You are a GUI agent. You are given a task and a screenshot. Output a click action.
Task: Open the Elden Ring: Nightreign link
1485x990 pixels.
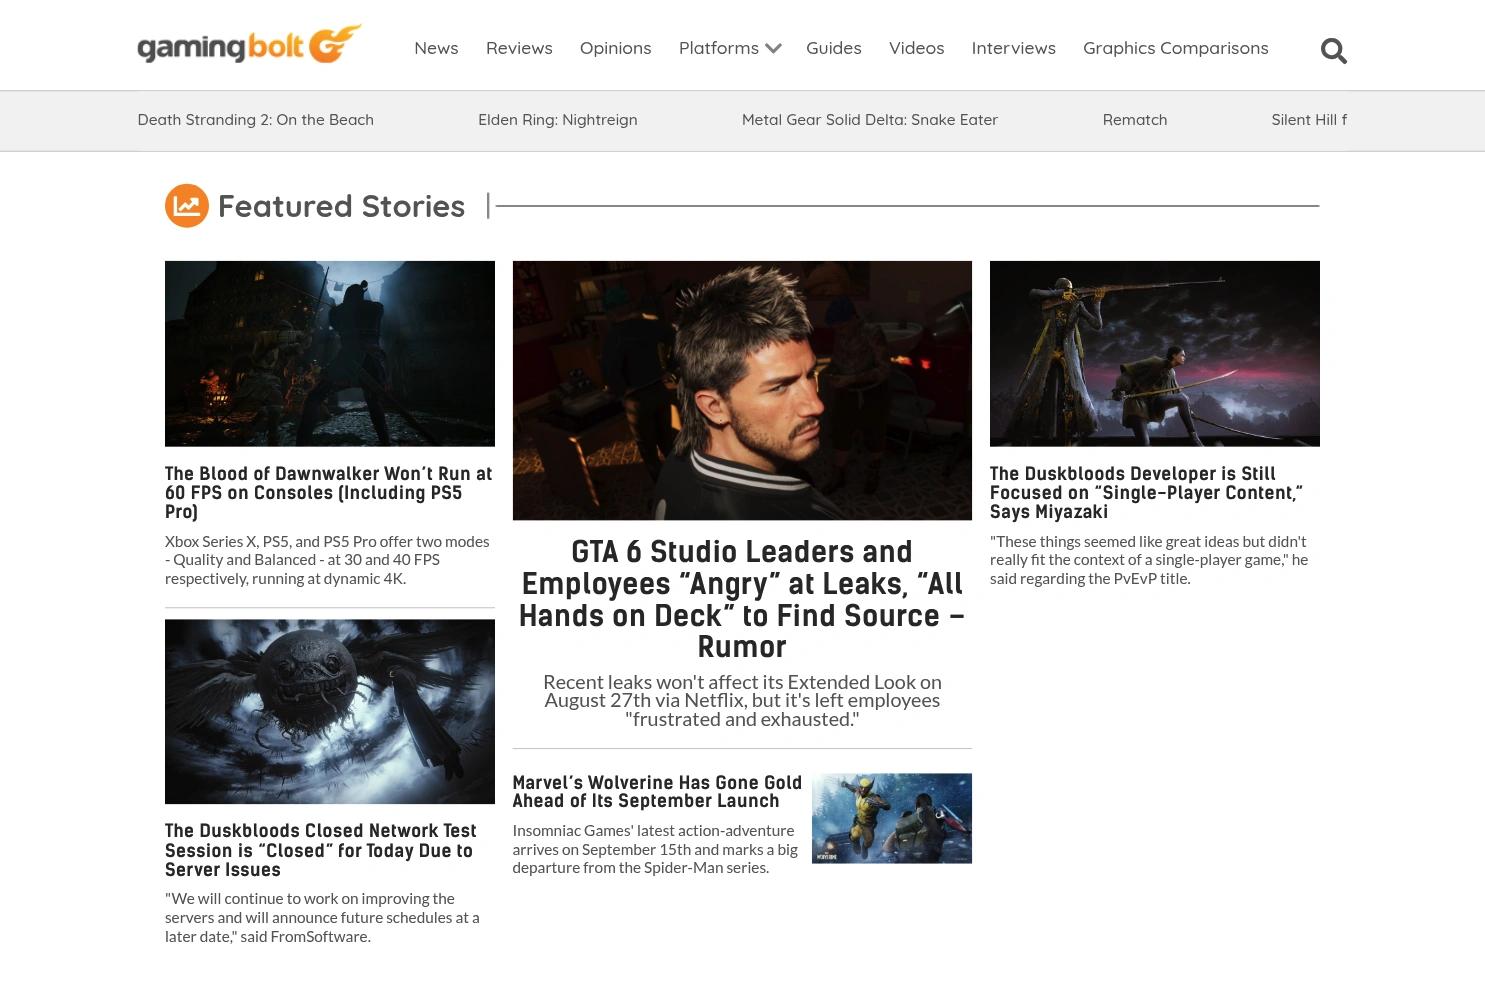tap(557, 120)
